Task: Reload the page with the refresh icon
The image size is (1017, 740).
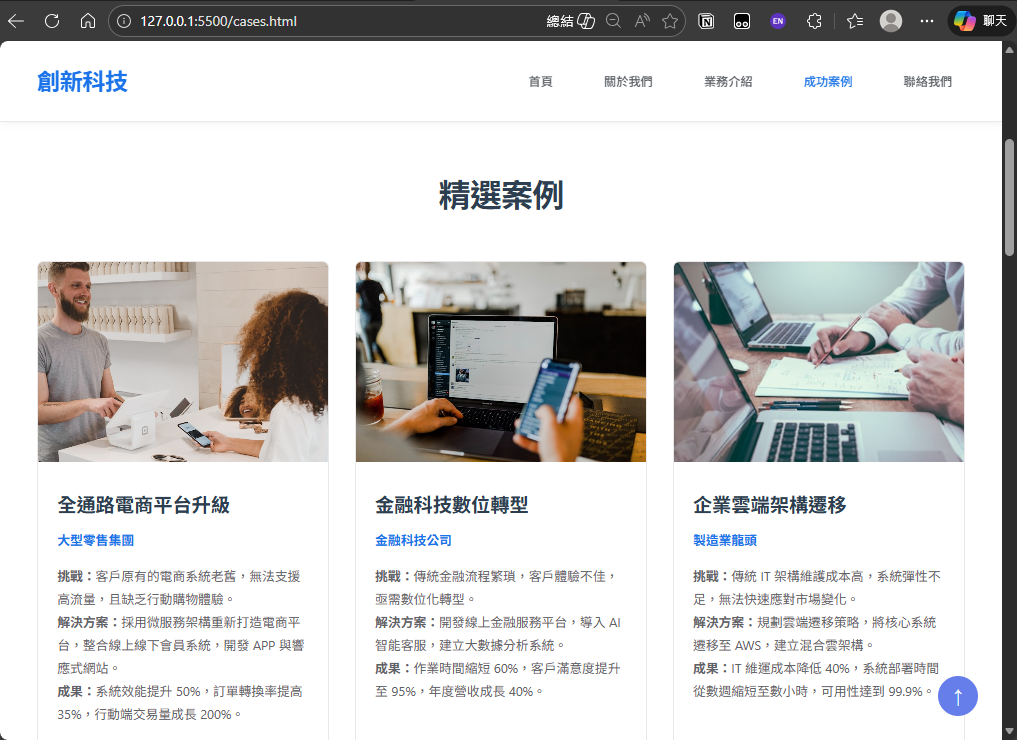Action: (x=52, y=21)
